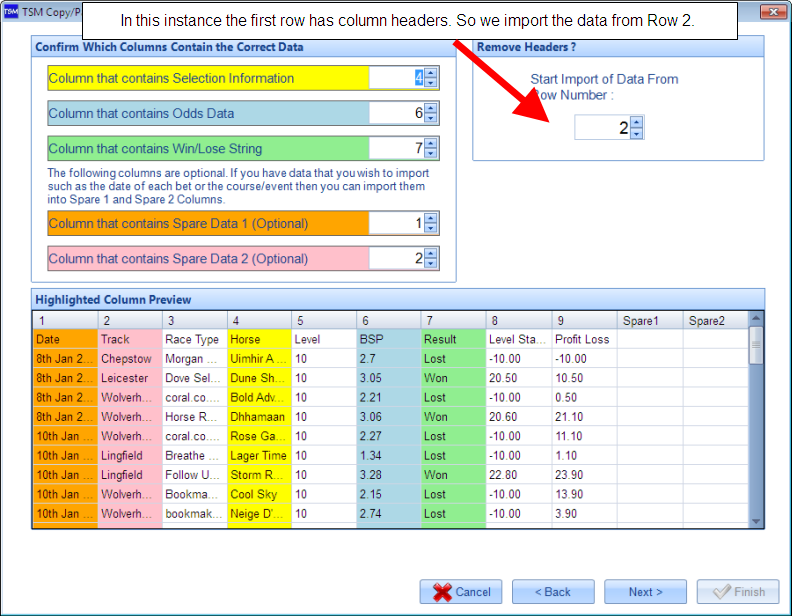Viewport: 792px width, 616px height.
Task: Decrease the start import row number
Action: point(637,133)
